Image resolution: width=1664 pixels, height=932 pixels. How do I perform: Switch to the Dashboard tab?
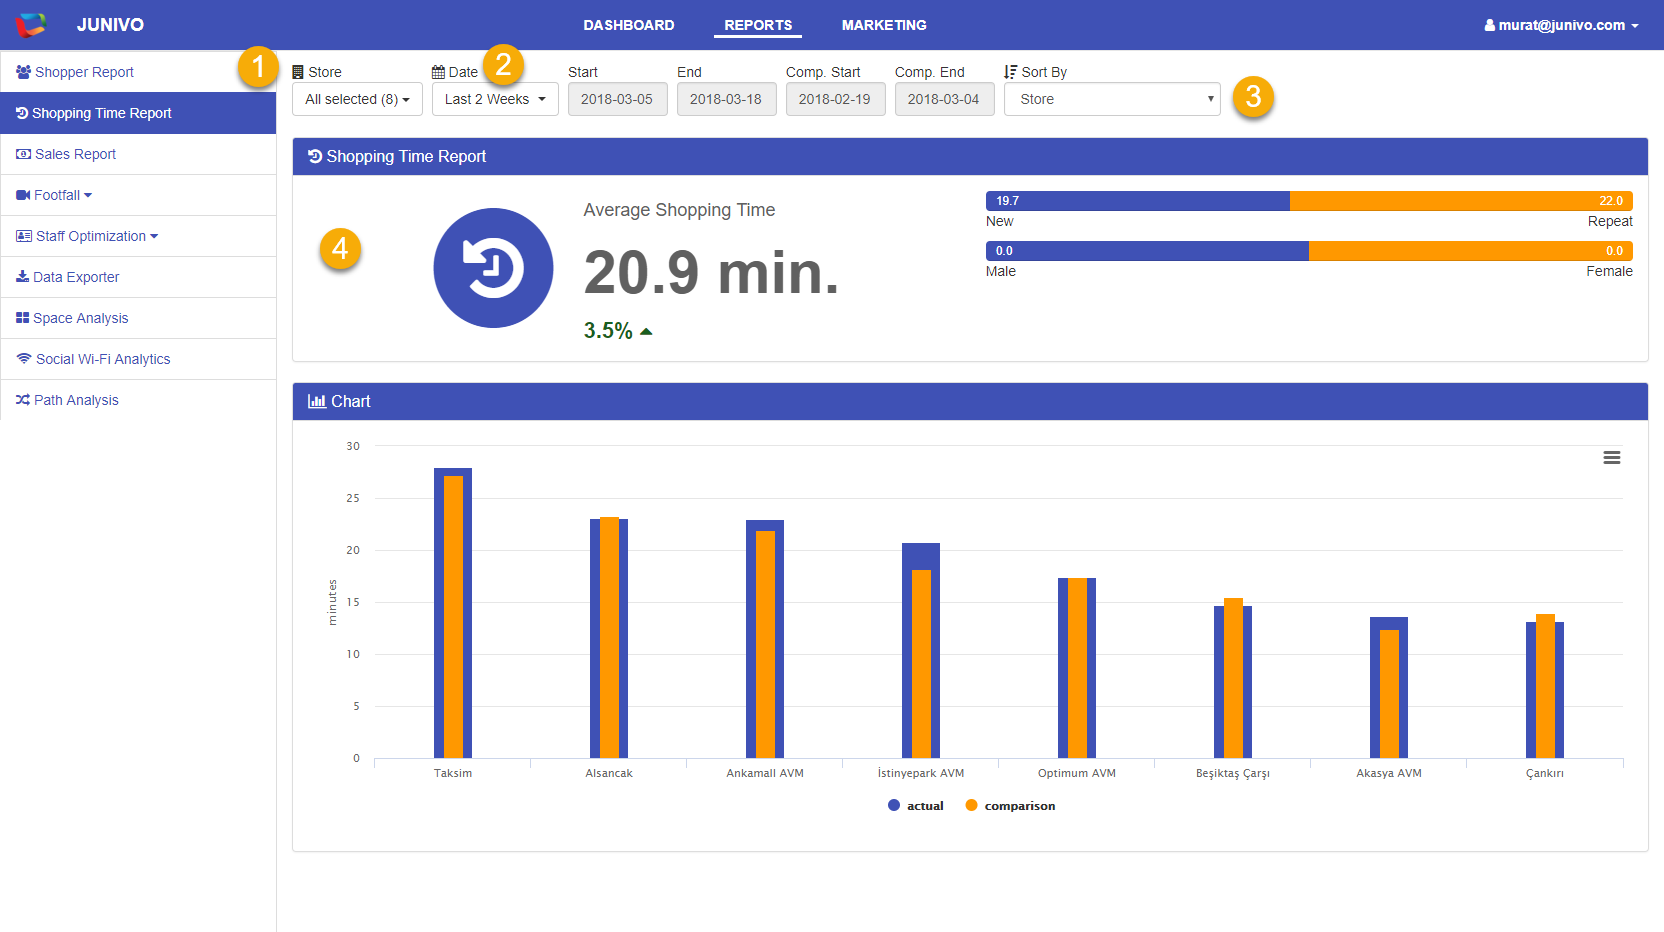pos(629,25)
